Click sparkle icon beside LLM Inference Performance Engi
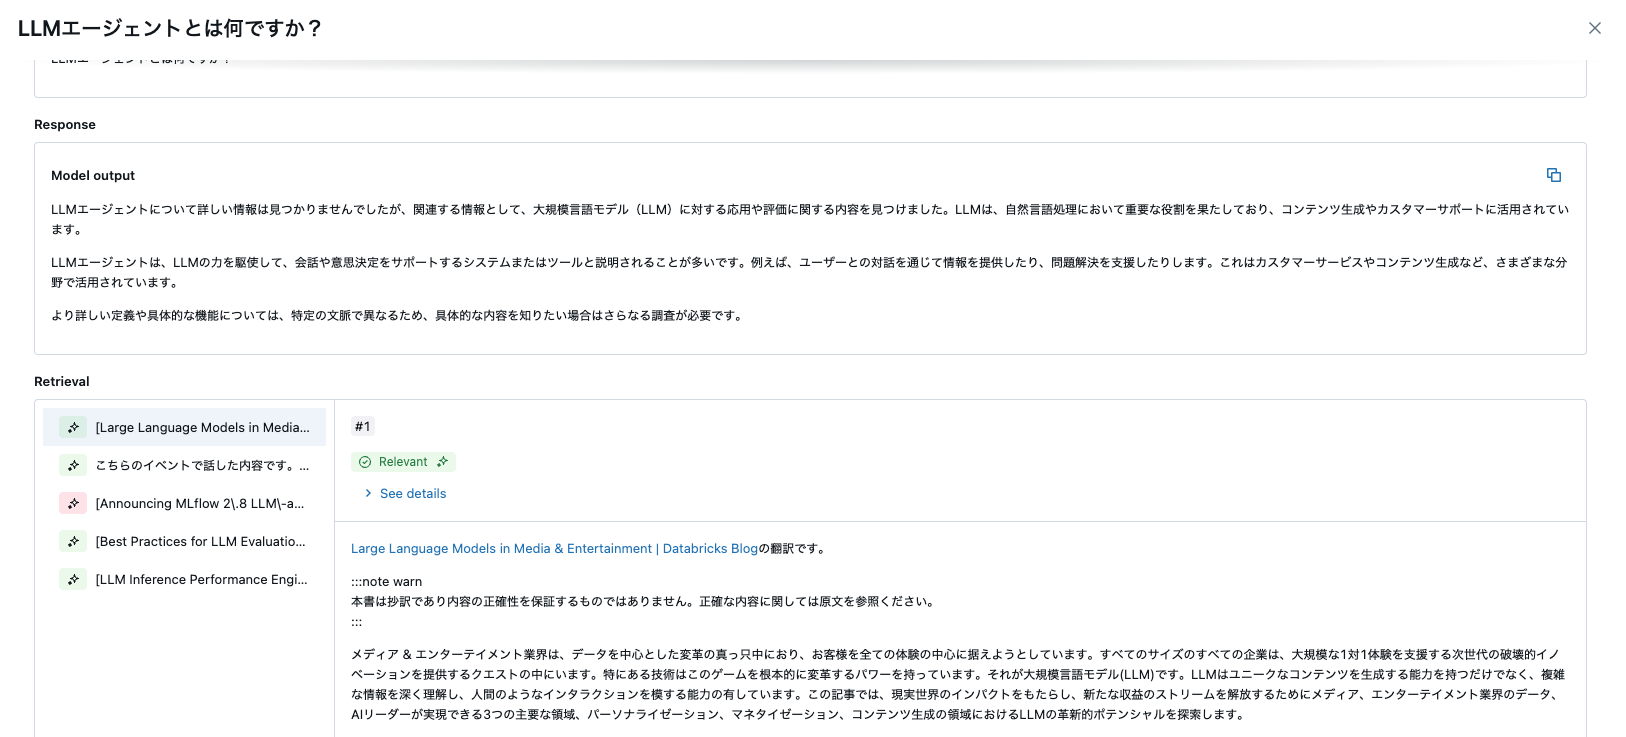 [x=73, y=579]
